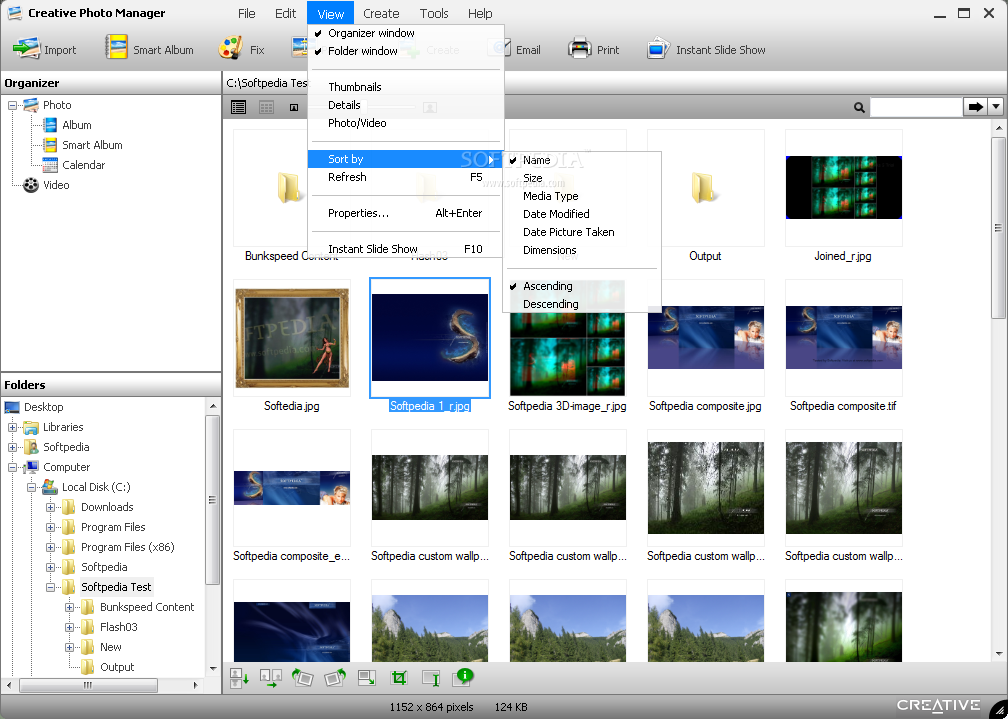Select the Desktop item in the Folders tree

44,407
